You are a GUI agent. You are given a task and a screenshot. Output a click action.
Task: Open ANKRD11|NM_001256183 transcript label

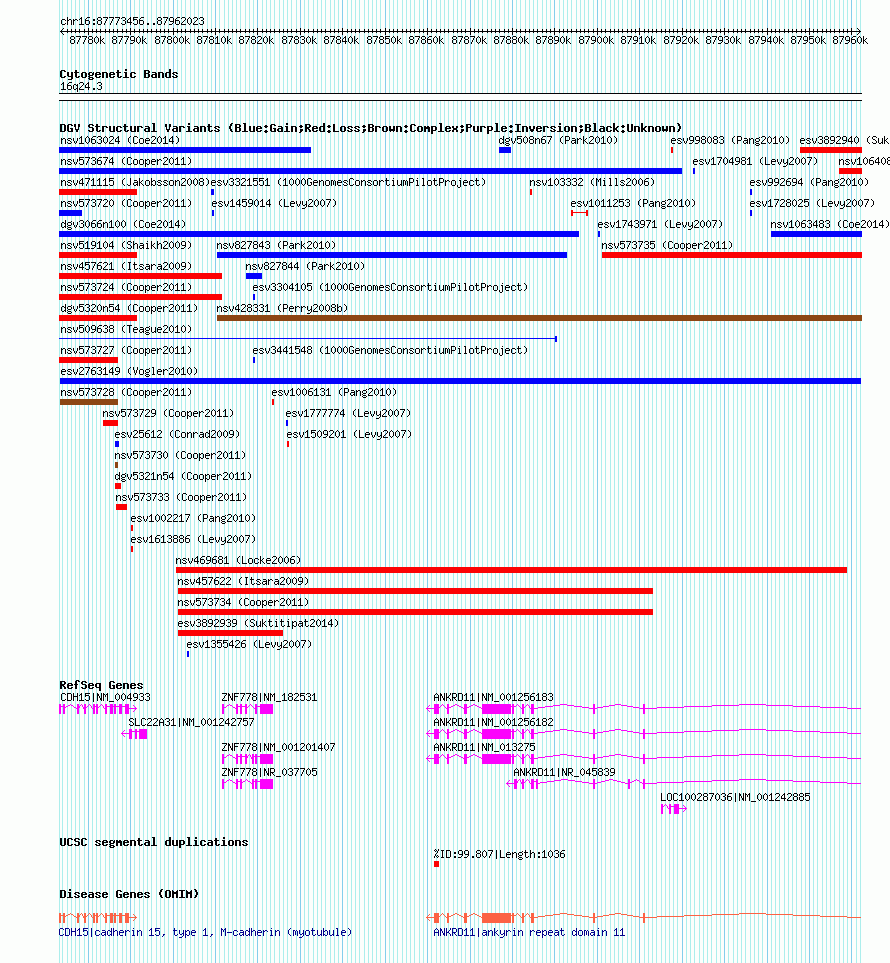pos(493,697)
